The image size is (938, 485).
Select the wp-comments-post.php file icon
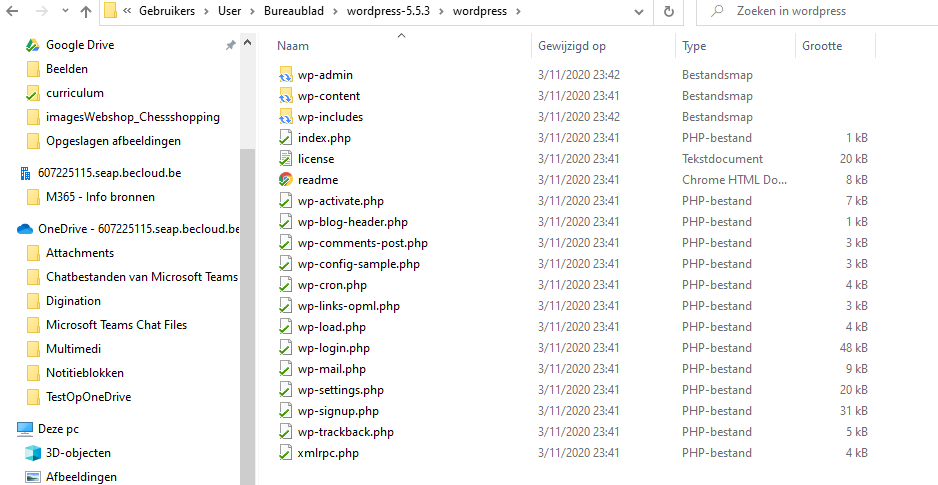click(x=285, y=243)
